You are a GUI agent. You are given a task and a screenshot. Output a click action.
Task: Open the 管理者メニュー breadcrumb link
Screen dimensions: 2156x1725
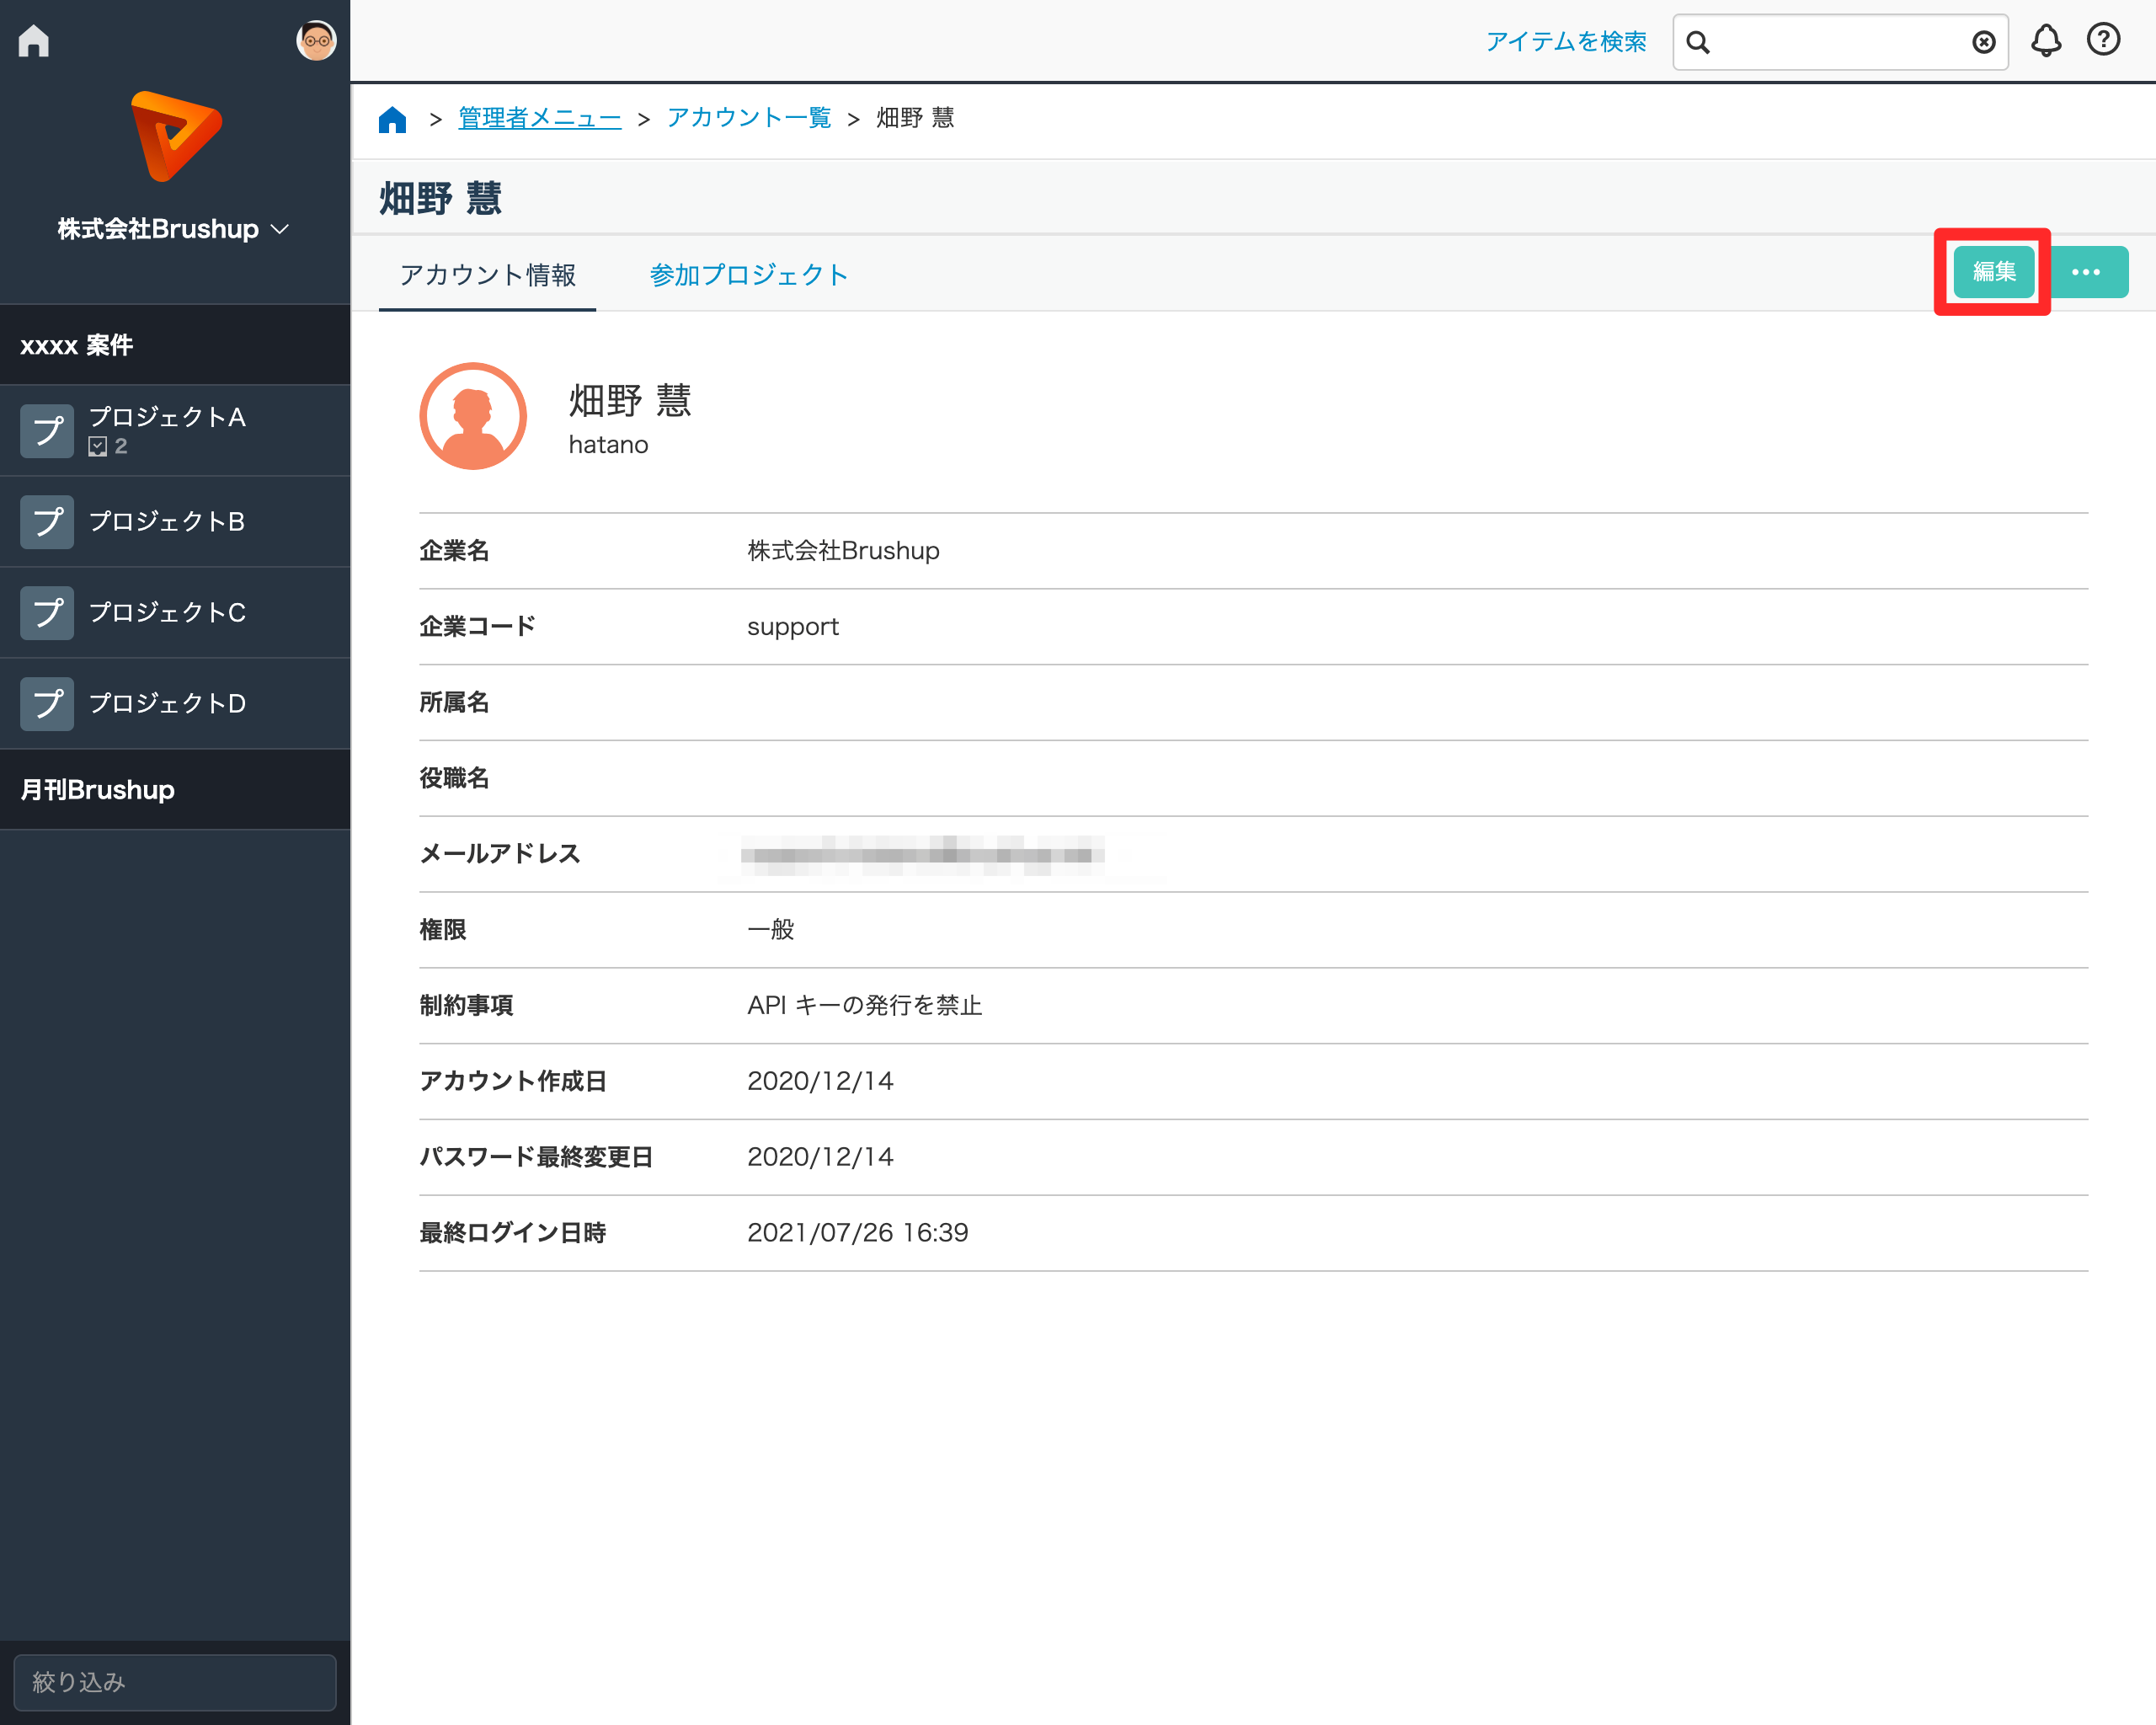(539, 119)
